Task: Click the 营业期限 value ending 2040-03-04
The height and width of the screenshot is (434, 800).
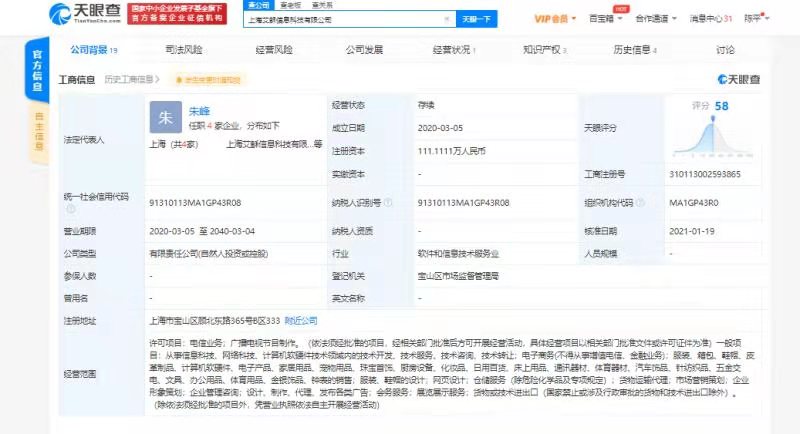Action: [x=202, y=231]
